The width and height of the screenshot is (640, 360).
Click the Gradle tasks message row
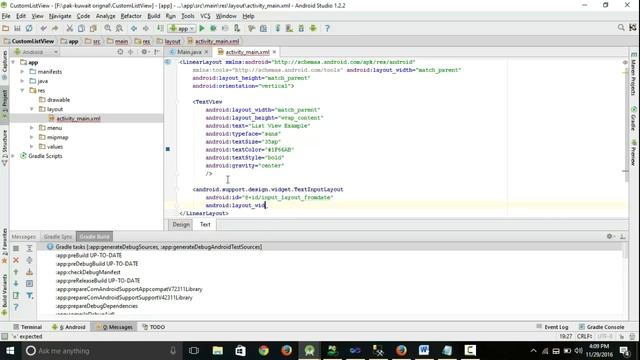pos(331,247)
